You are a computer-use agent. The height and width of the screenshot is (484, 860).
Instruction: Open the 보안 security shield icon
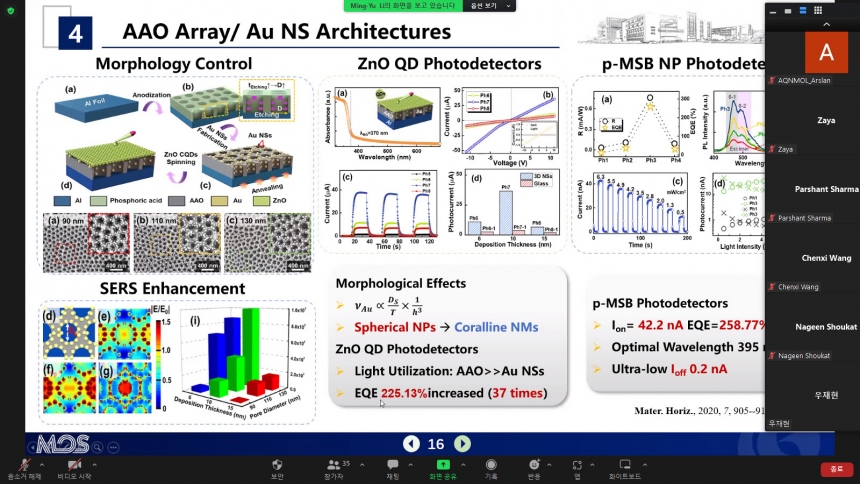tap(277, 469)
